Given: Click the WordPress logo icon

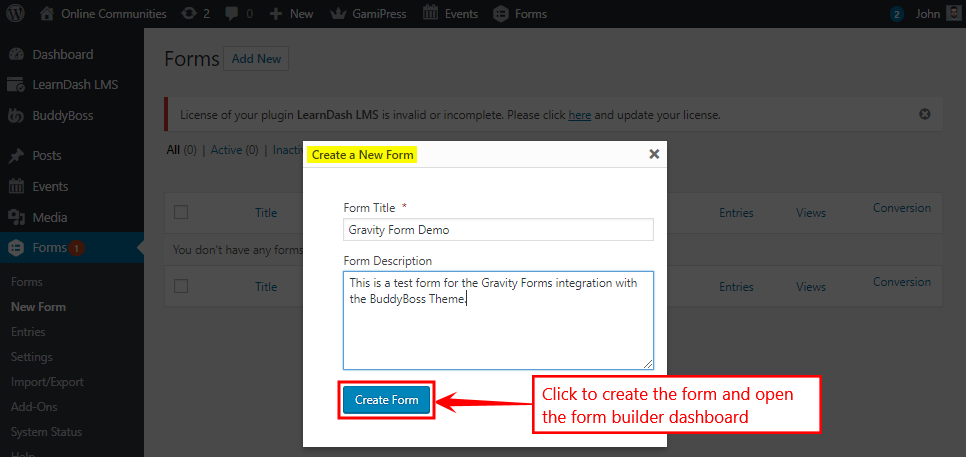Looking at the screenshot, I should coord(16,14).
